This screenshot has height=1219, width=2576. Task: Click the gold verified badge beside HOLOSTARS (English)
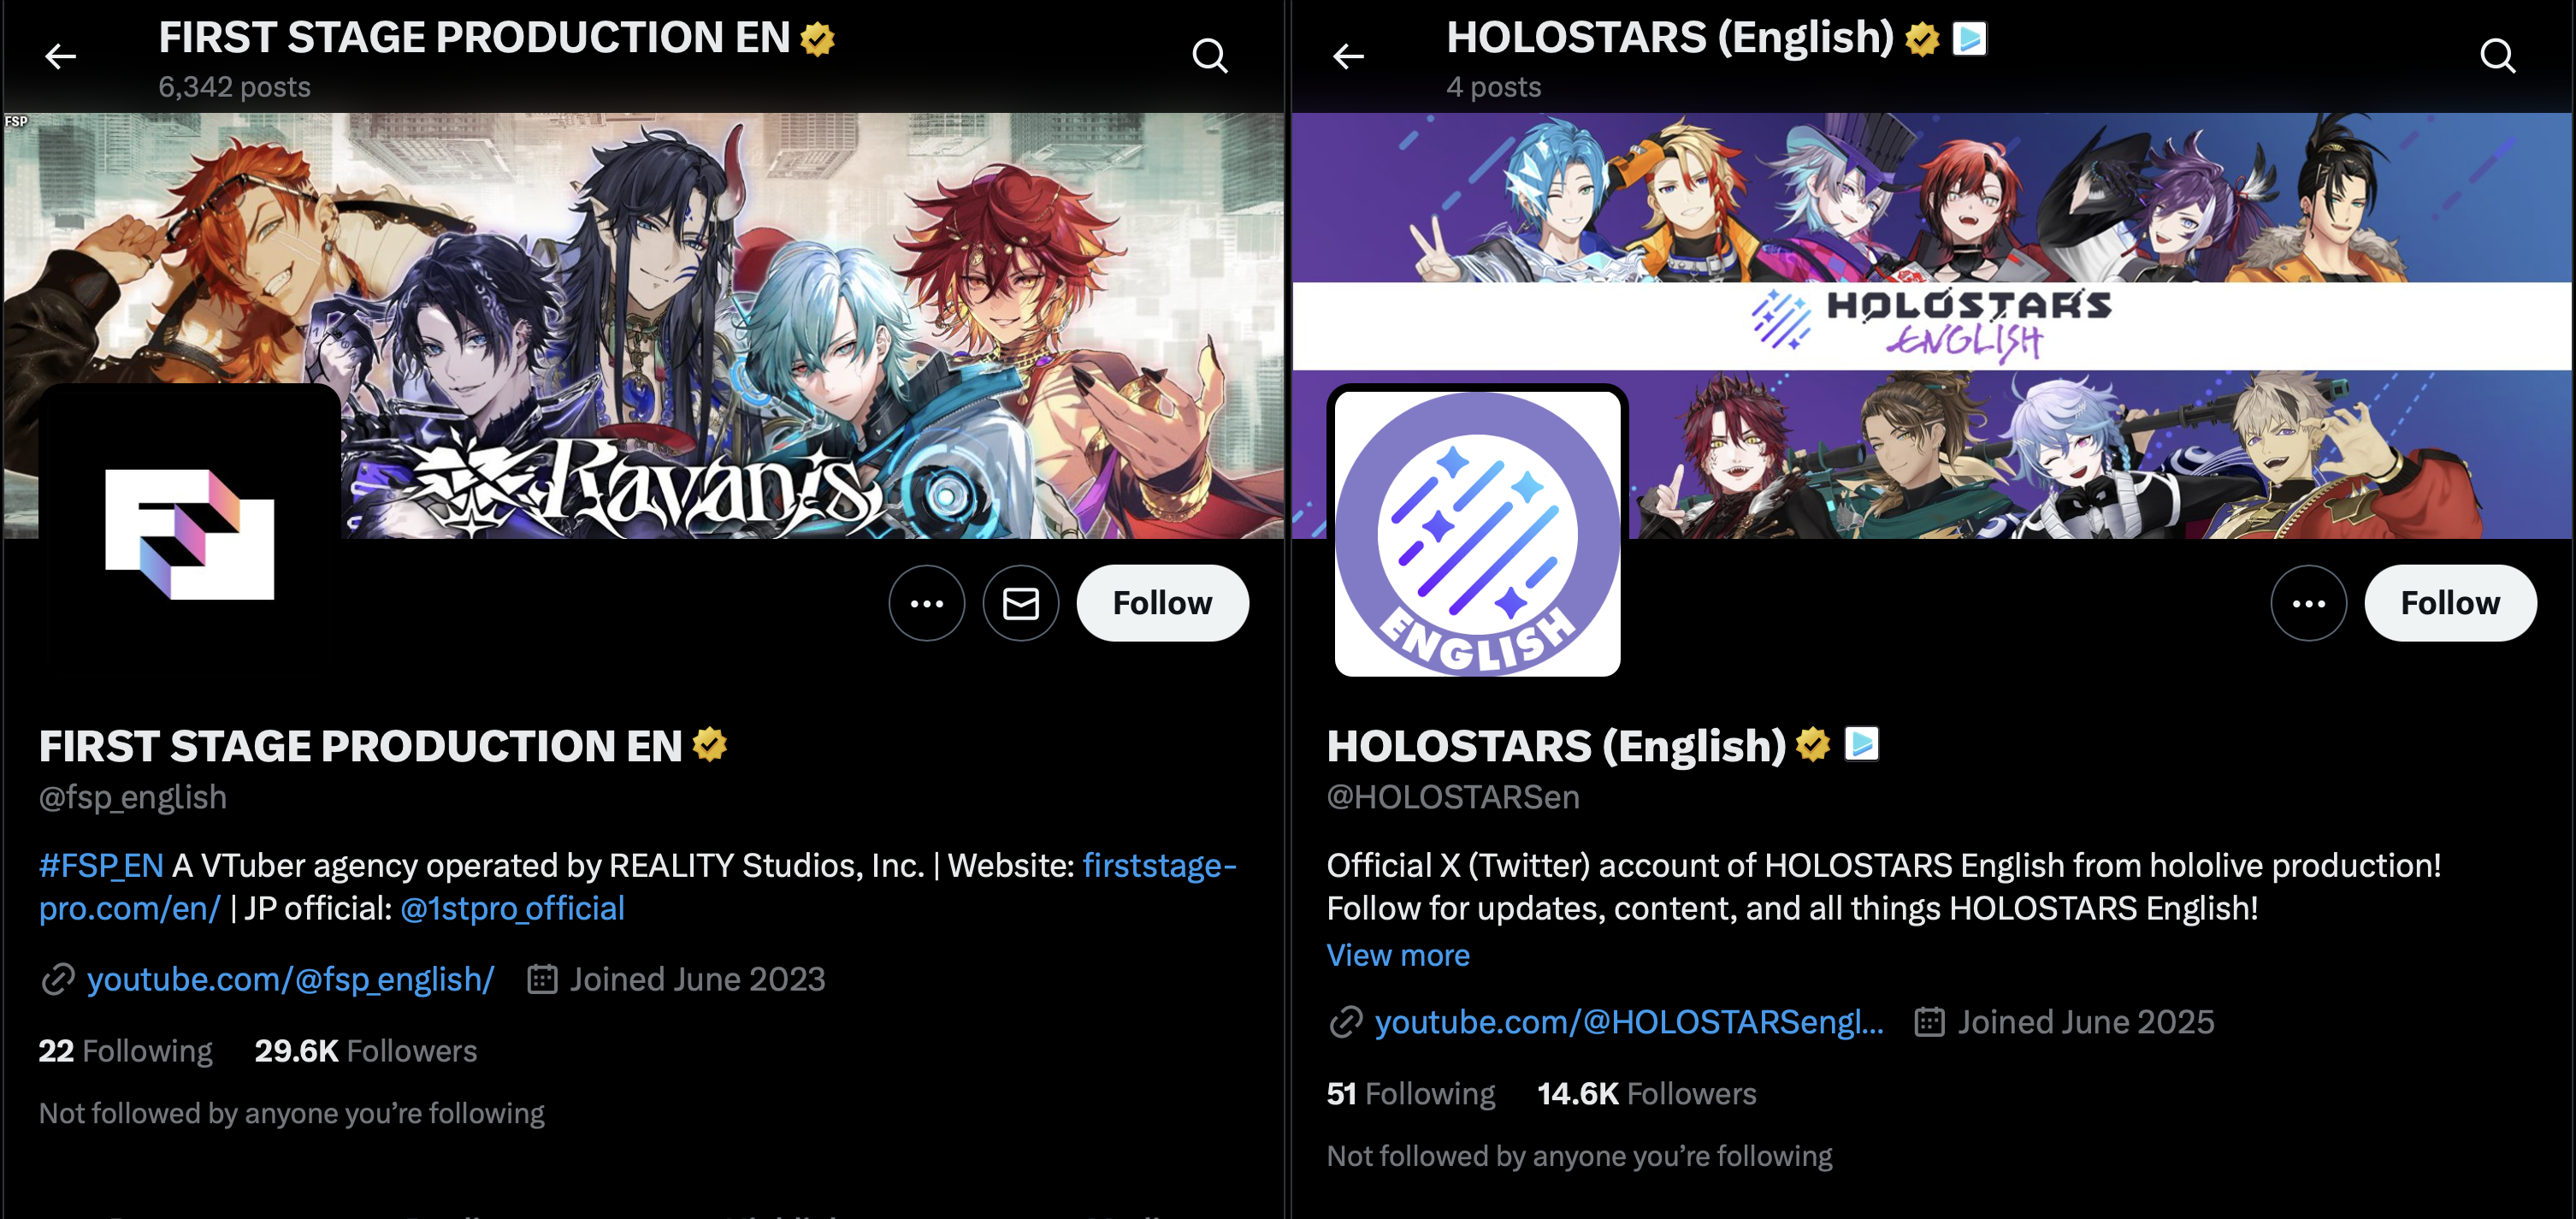(x=1812, y=745)
